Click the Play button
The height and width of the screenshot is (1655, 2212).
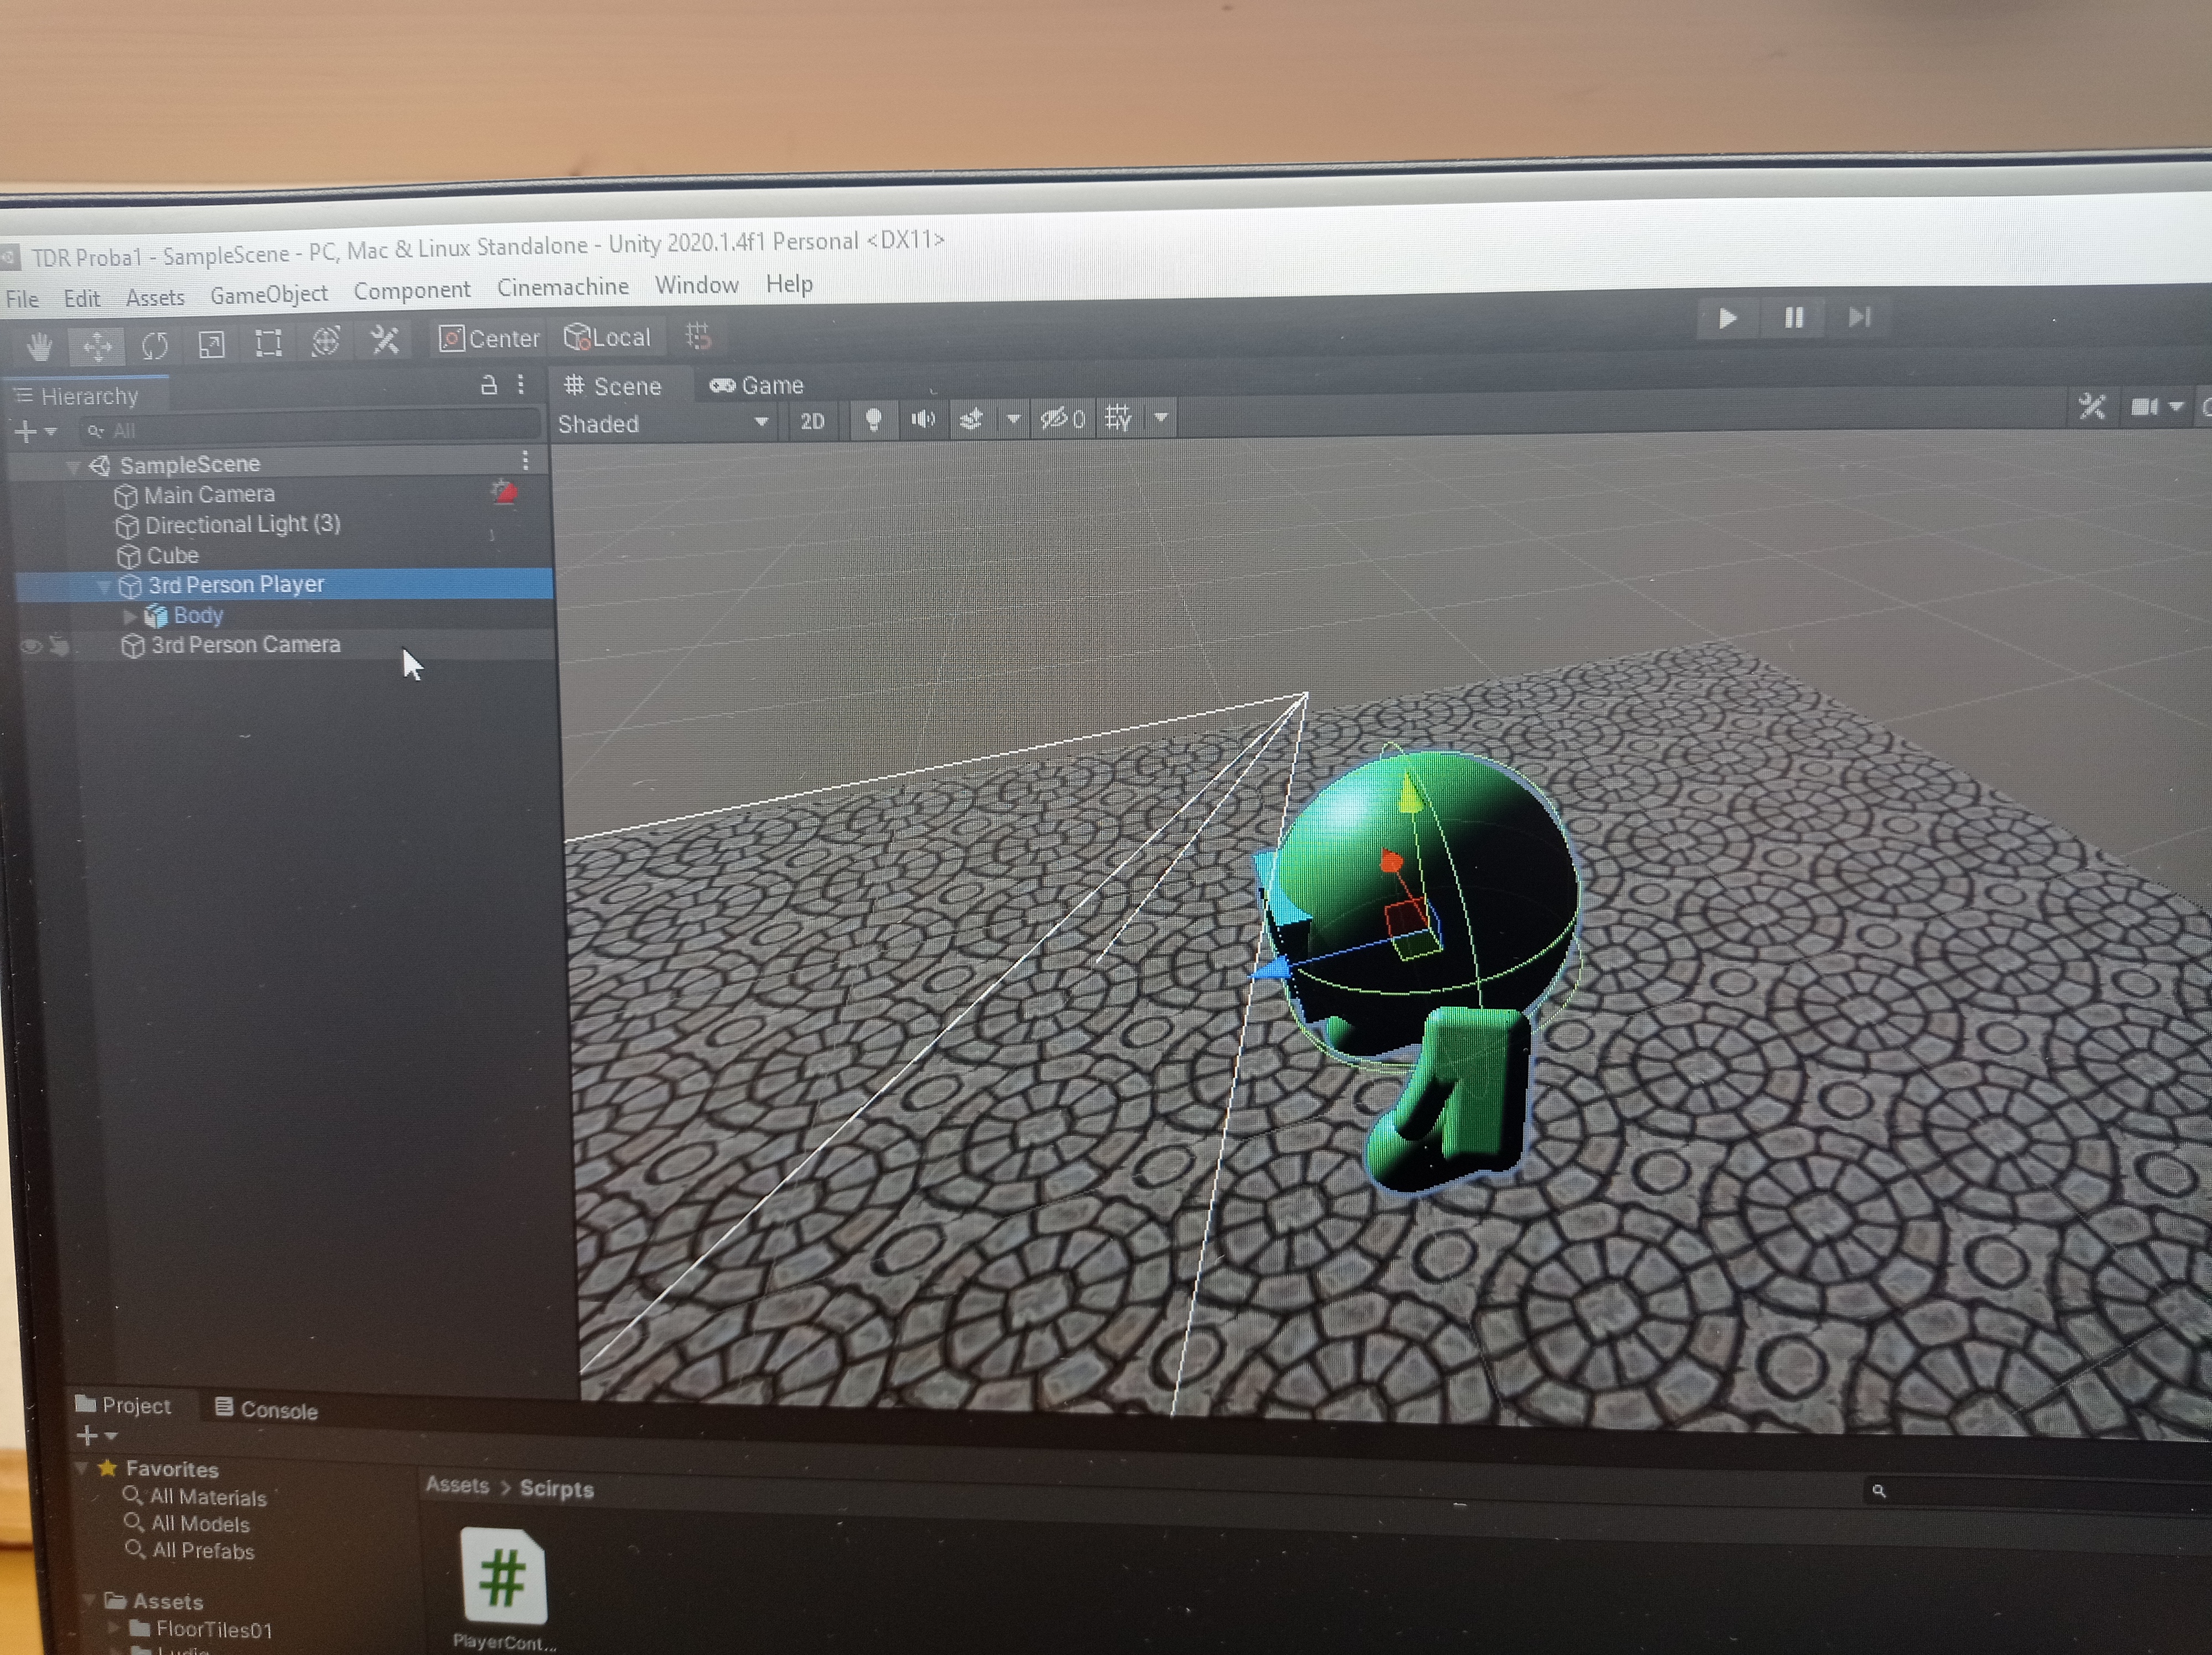tap(1727, 319)
